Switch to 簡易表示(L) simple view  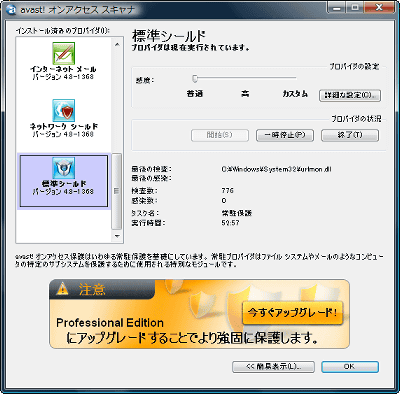click(273, 366)
